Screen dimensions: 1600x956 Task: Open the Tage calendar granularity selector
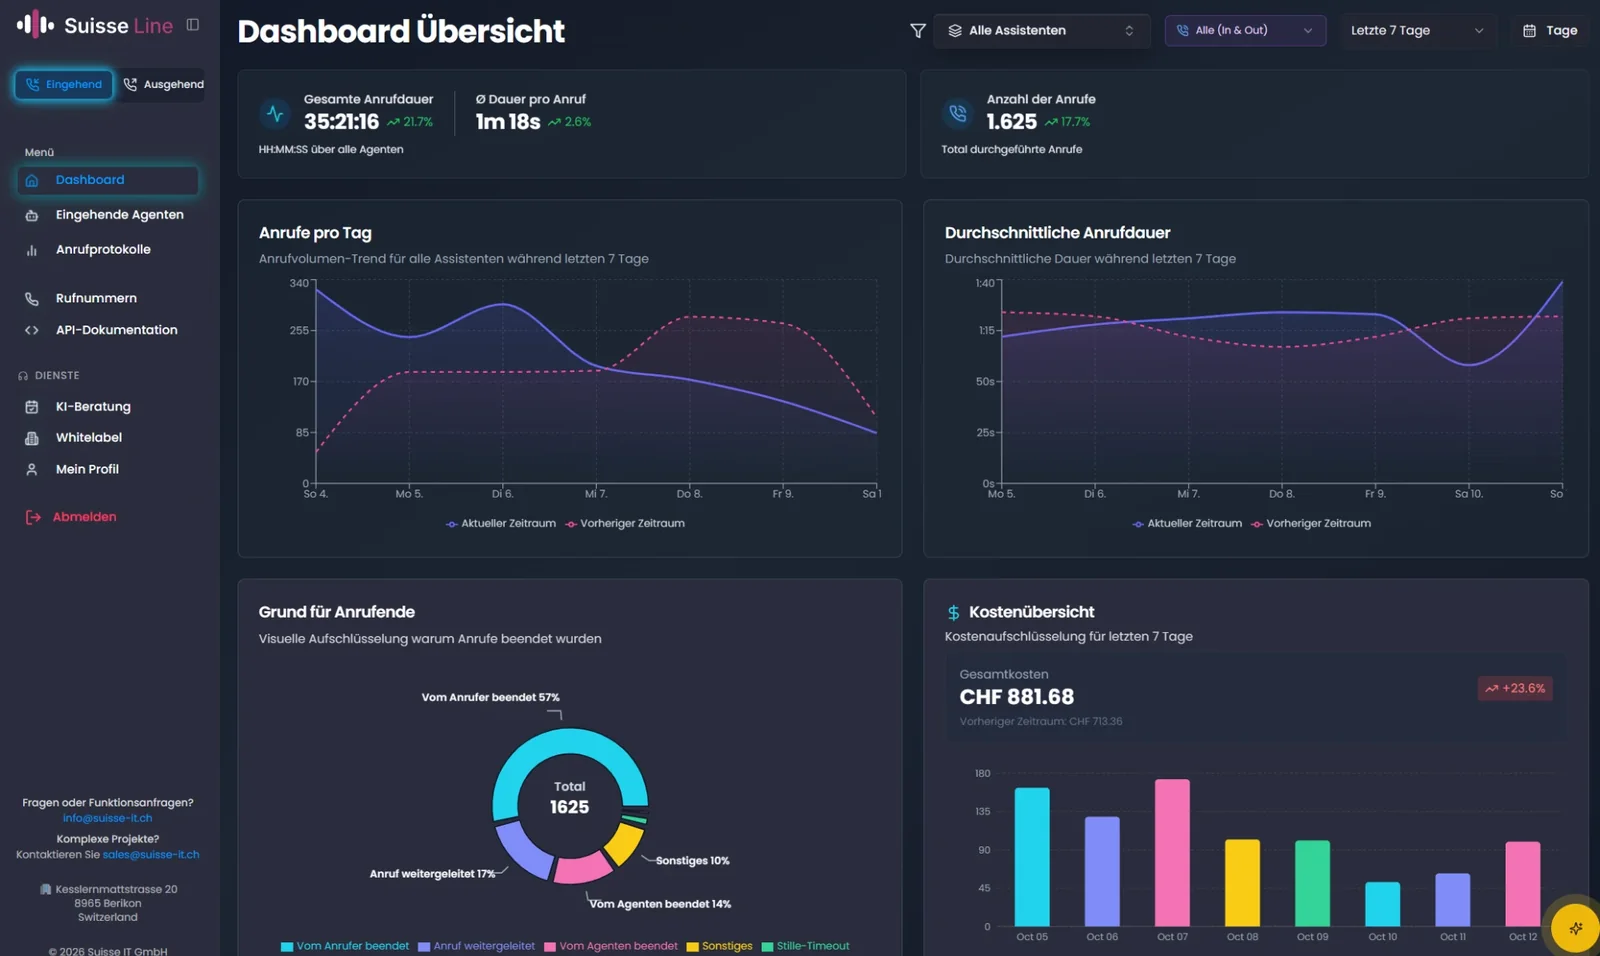(x=1550, y=31)
